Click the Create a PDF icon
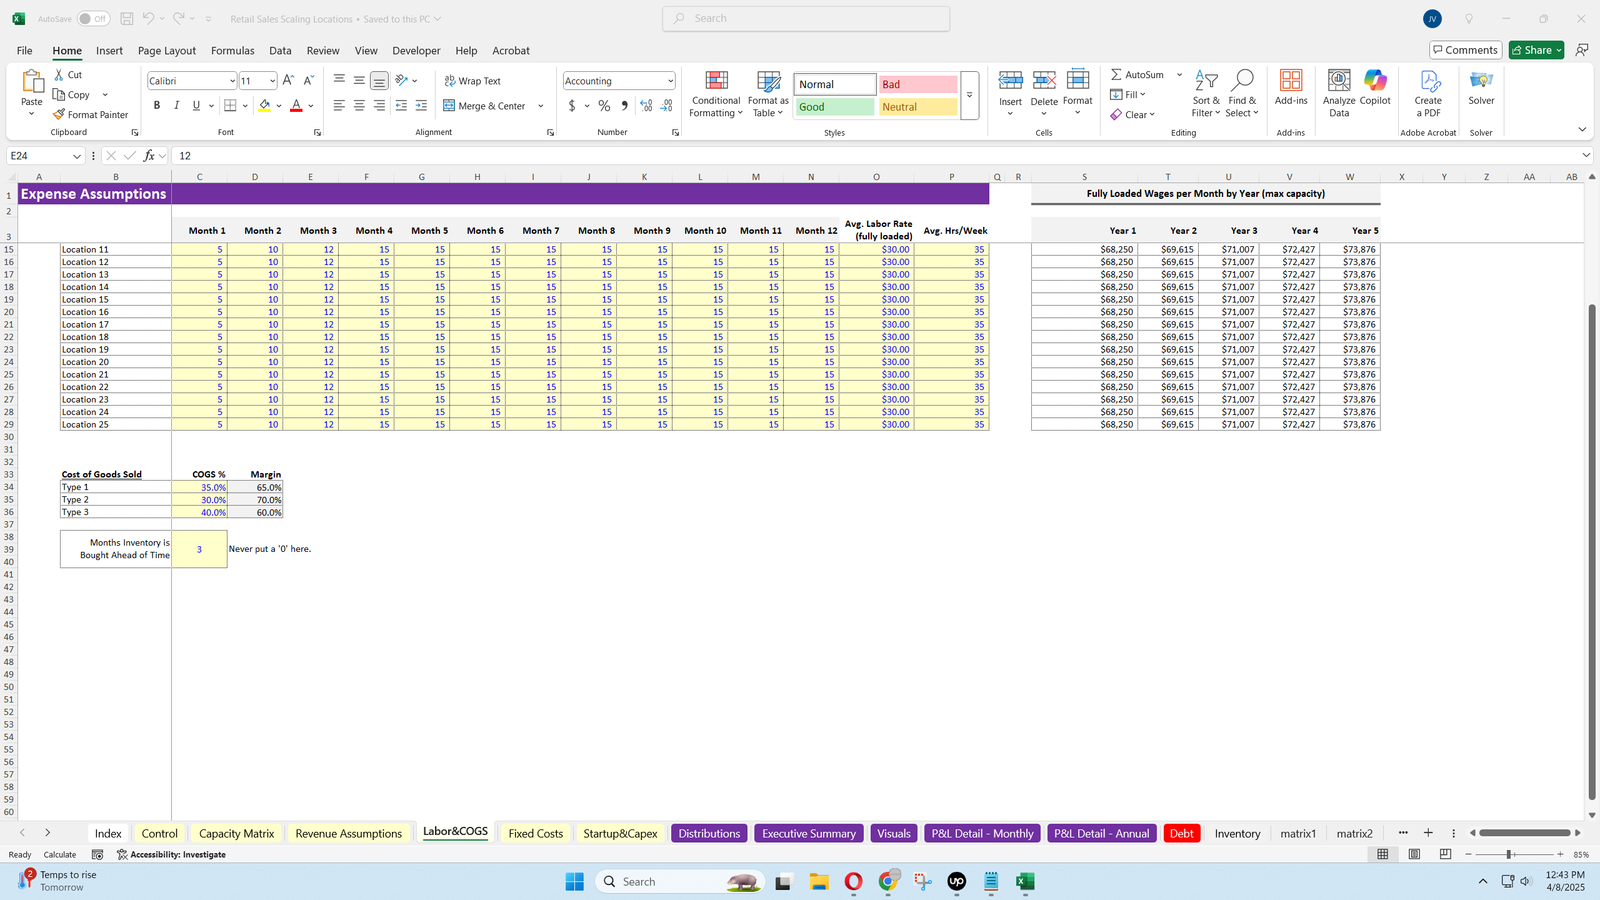 click(1428, 82)
